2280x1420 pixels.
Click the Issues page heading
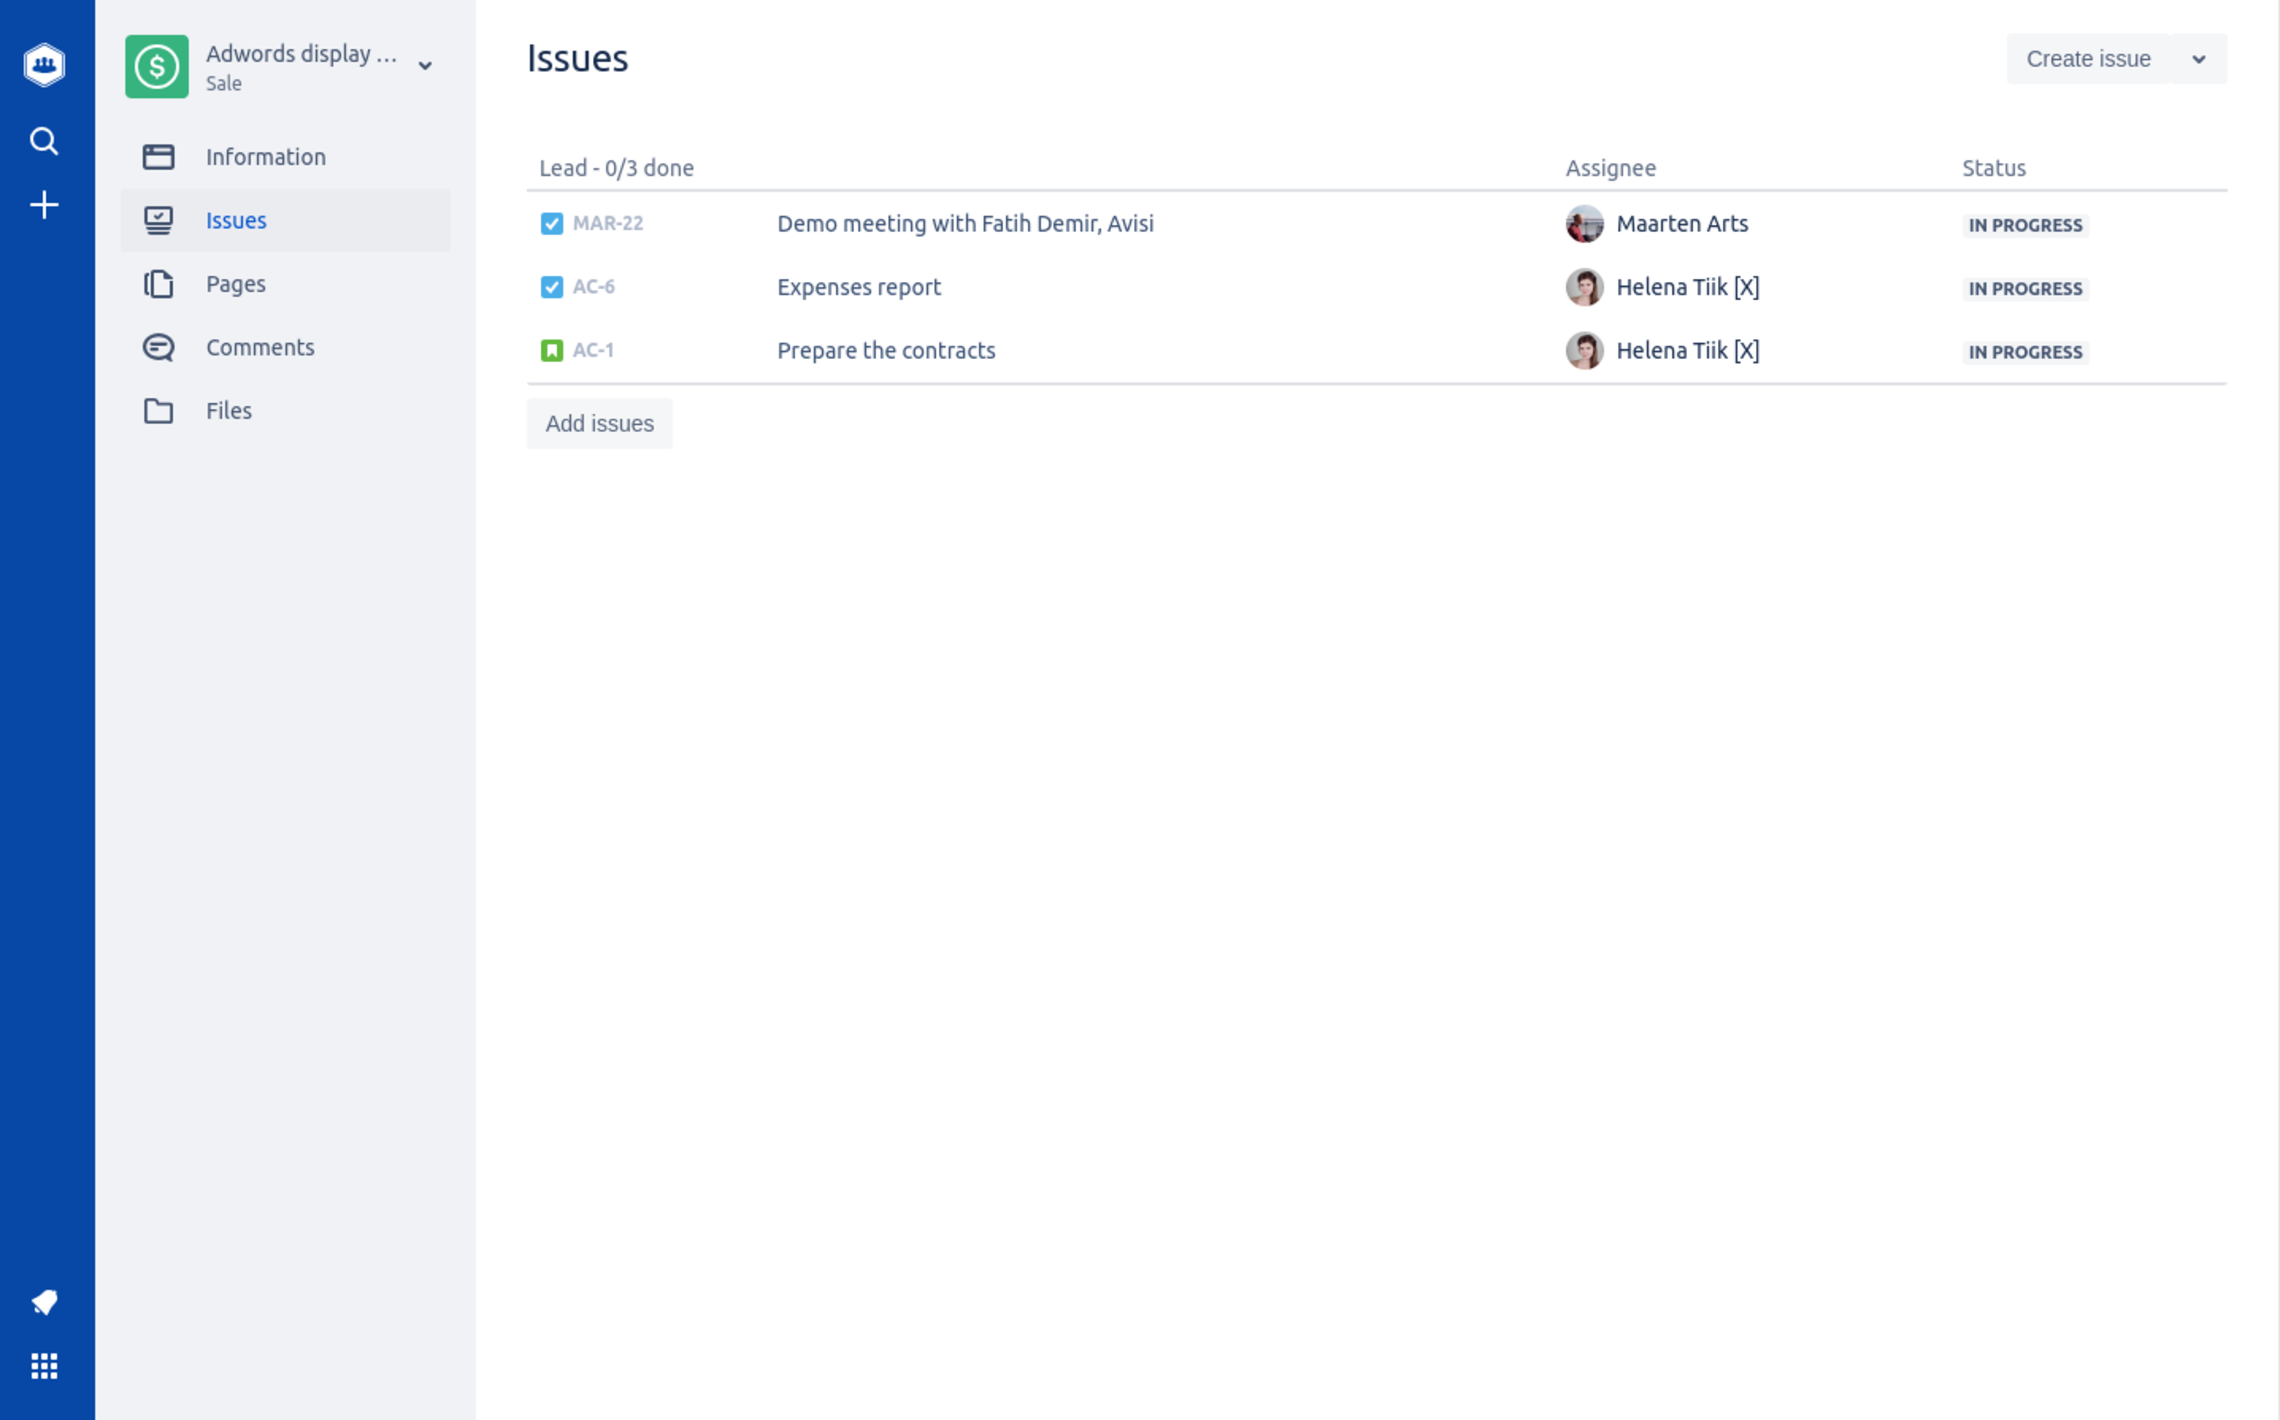click(x=577, y=58)
